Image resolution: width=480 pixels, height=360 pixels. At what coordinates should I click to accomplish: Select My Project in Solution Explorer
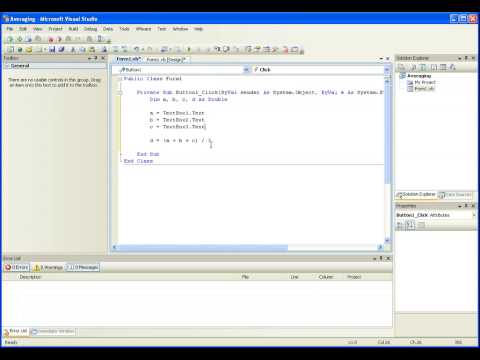click(425, 82)
